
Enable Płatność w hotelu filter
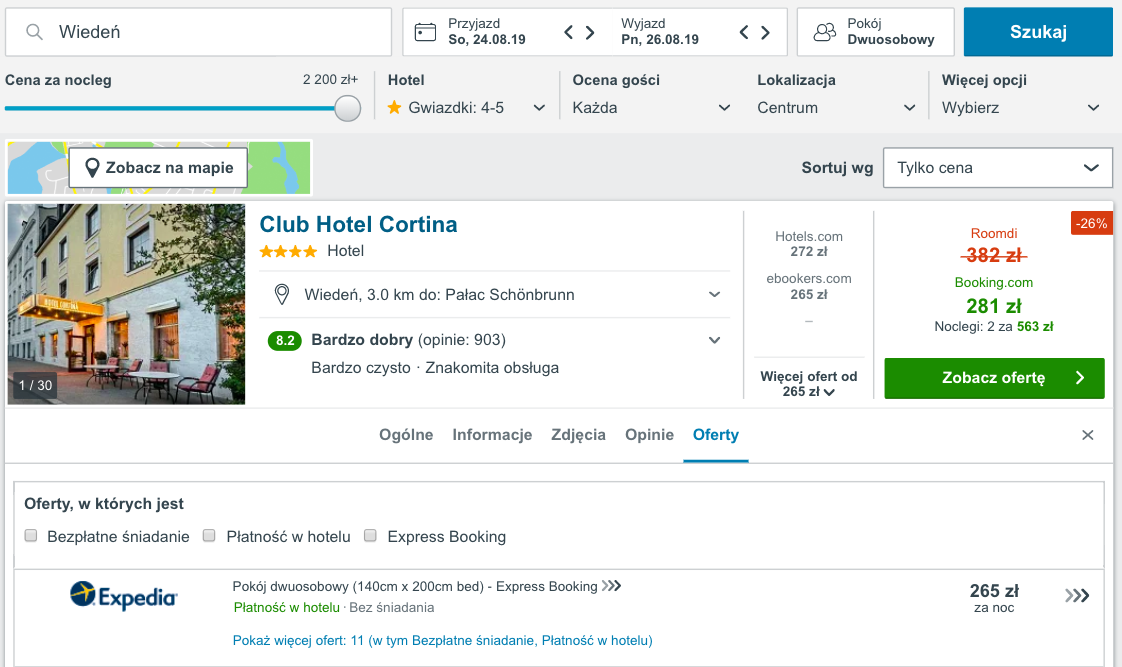[x=209, y=535]
